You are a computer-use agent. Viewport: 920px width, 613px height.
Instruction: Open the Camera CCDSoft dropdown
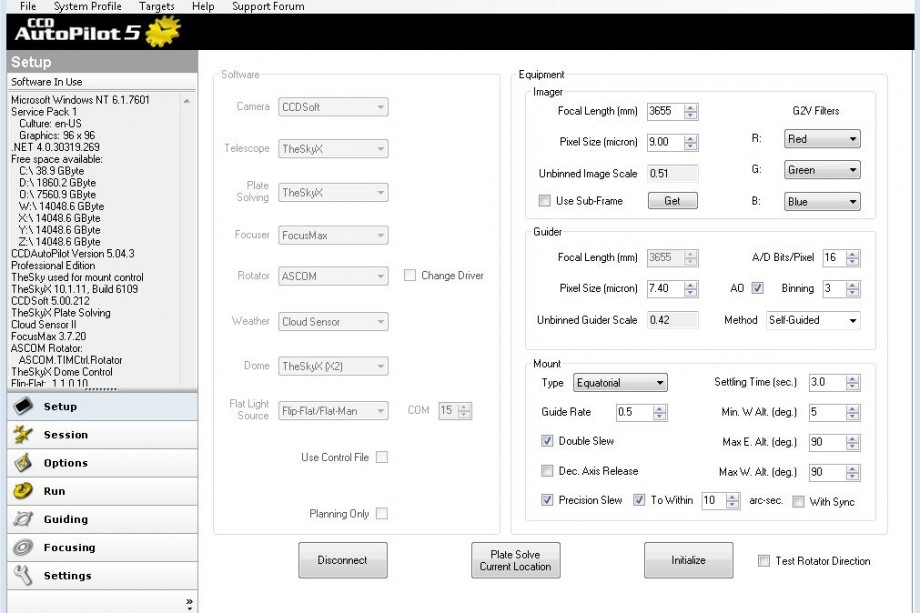(x=333, y=107)
